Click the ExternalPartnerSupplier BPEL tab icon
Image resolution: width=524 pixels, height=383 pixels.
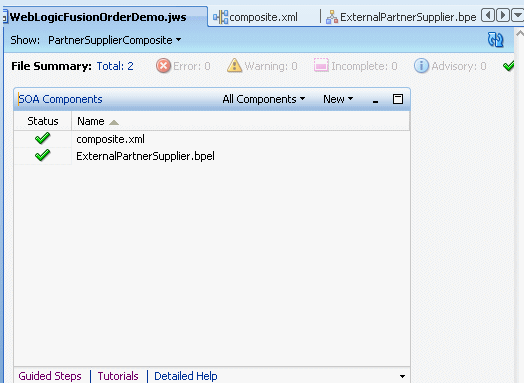(332, 17)
